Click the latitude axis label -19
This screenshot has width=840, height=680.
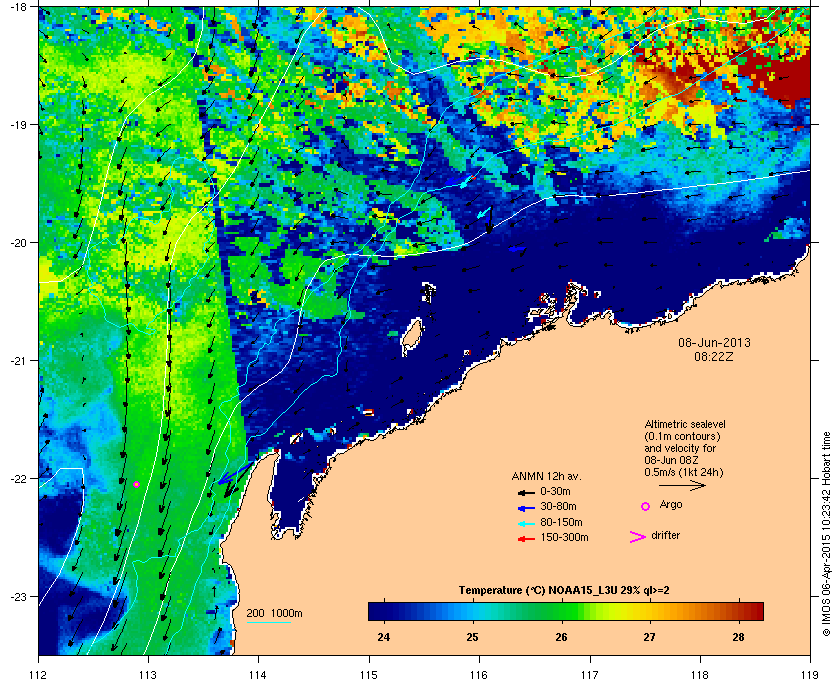[21, 125]
